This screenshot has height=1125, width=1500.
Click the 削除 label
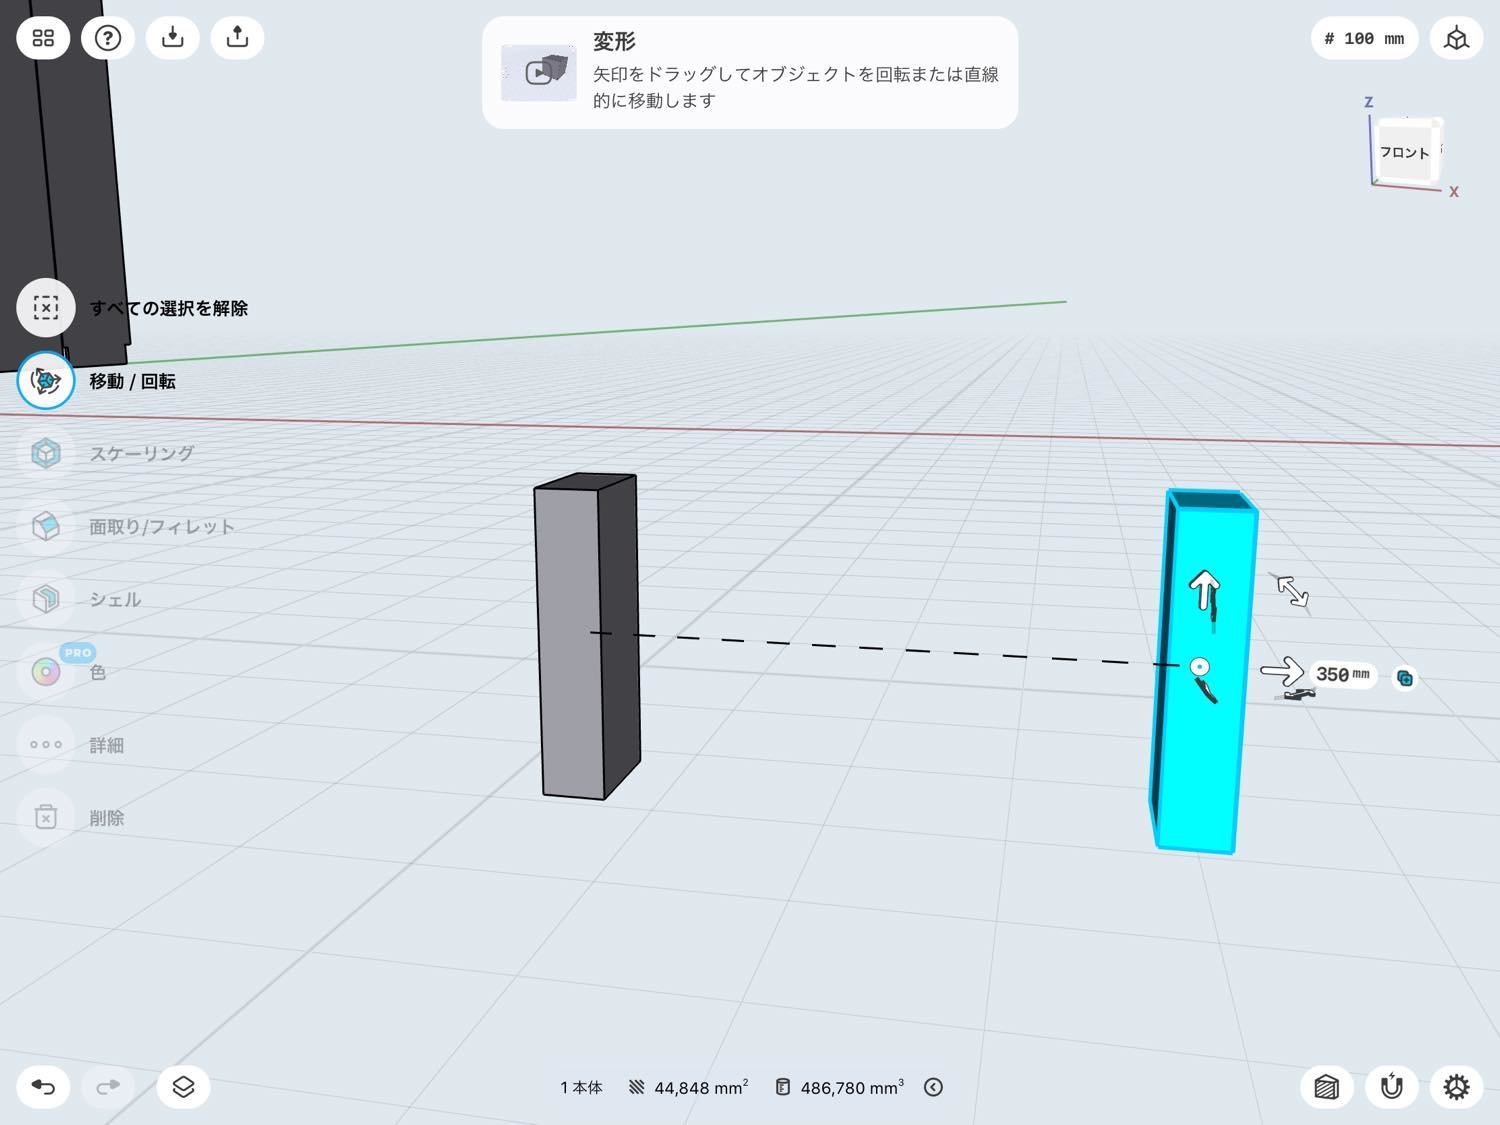click(107, 817)
